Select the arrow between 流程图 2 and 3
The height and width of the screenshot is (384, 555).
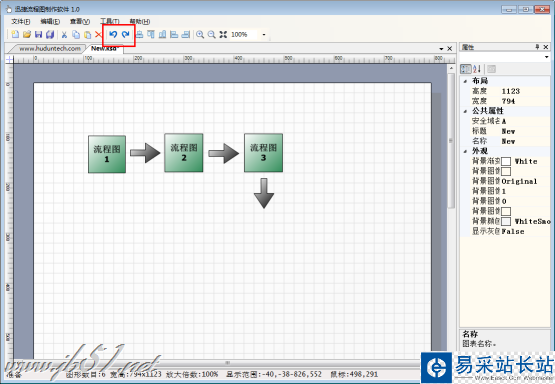[x=224, y=153]
